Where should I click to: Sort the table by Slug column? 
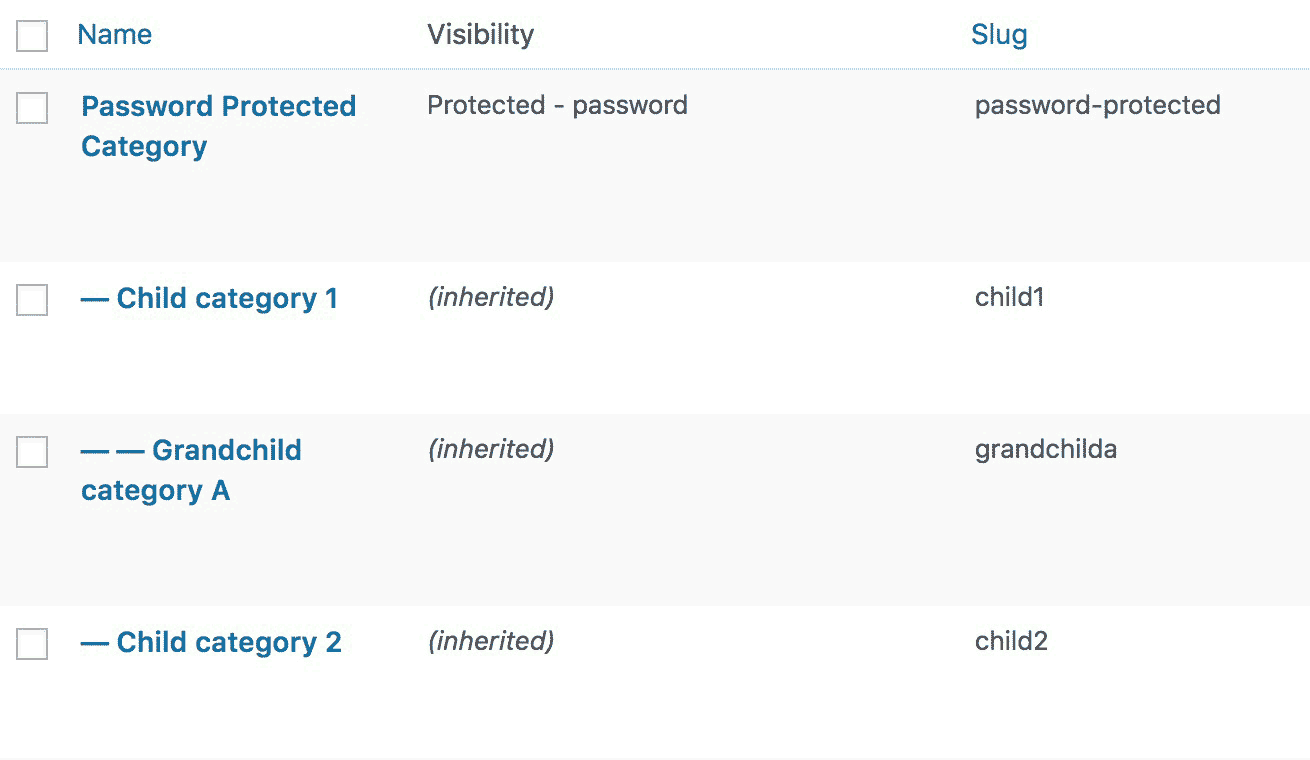coord(999,34)
